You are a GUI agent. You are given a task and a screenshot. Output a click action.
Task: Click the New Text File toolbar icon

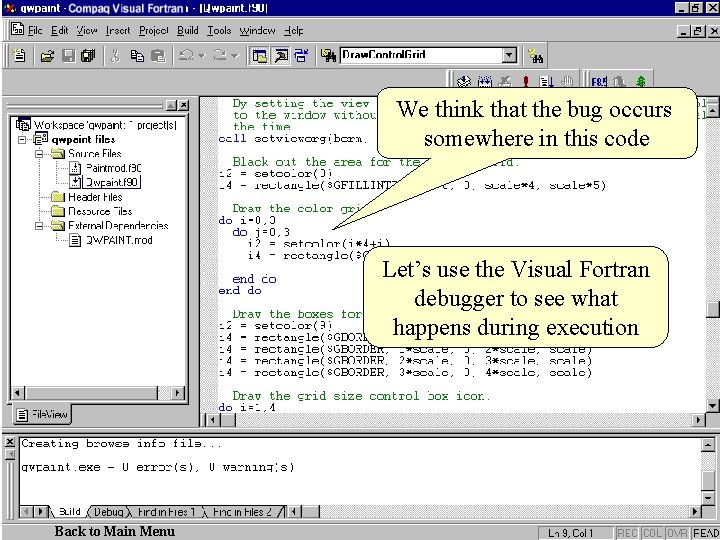point(19,56)
